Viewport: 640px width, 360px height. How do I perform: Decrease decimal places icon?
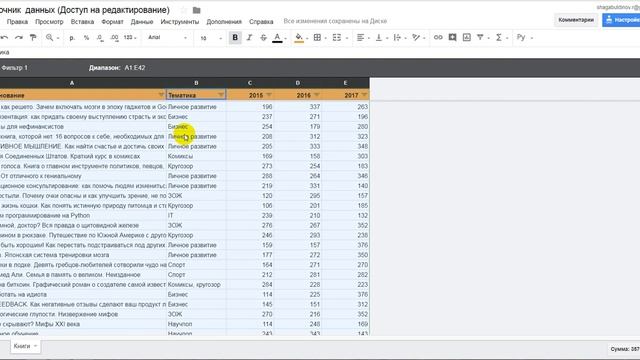[x=100, y=38]
